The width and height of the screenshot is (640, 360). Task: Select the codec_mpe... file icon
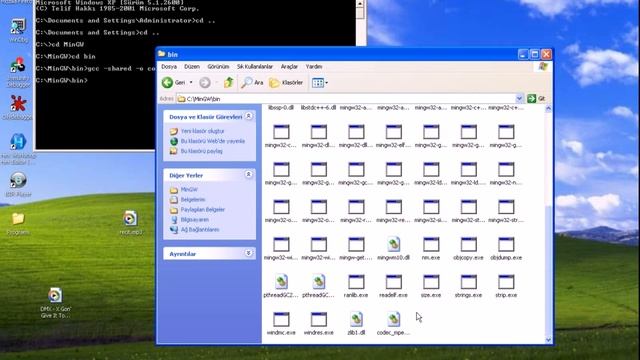pyautogui.click(x=393, y=320)
